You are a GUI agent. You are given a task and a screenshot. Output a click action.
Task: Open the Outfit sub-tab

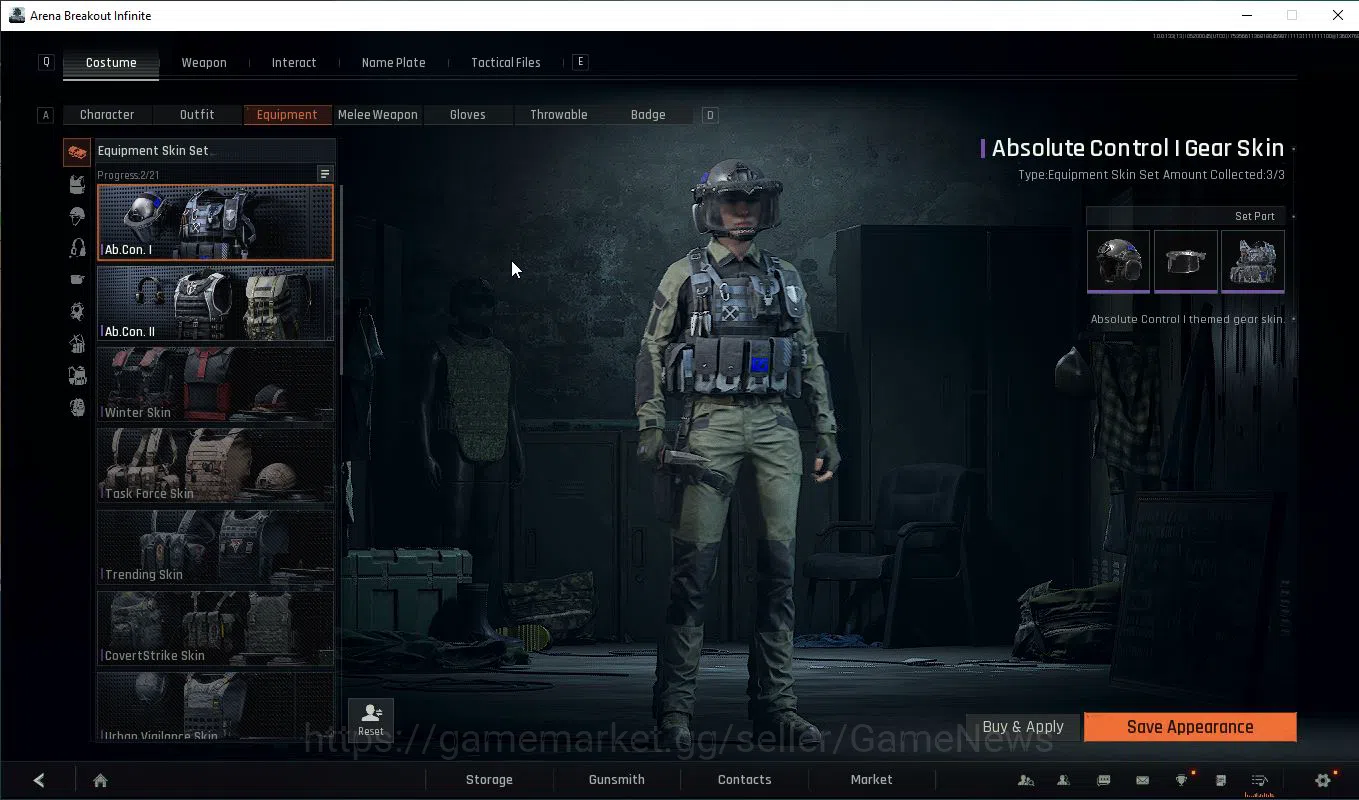(197, 114)
